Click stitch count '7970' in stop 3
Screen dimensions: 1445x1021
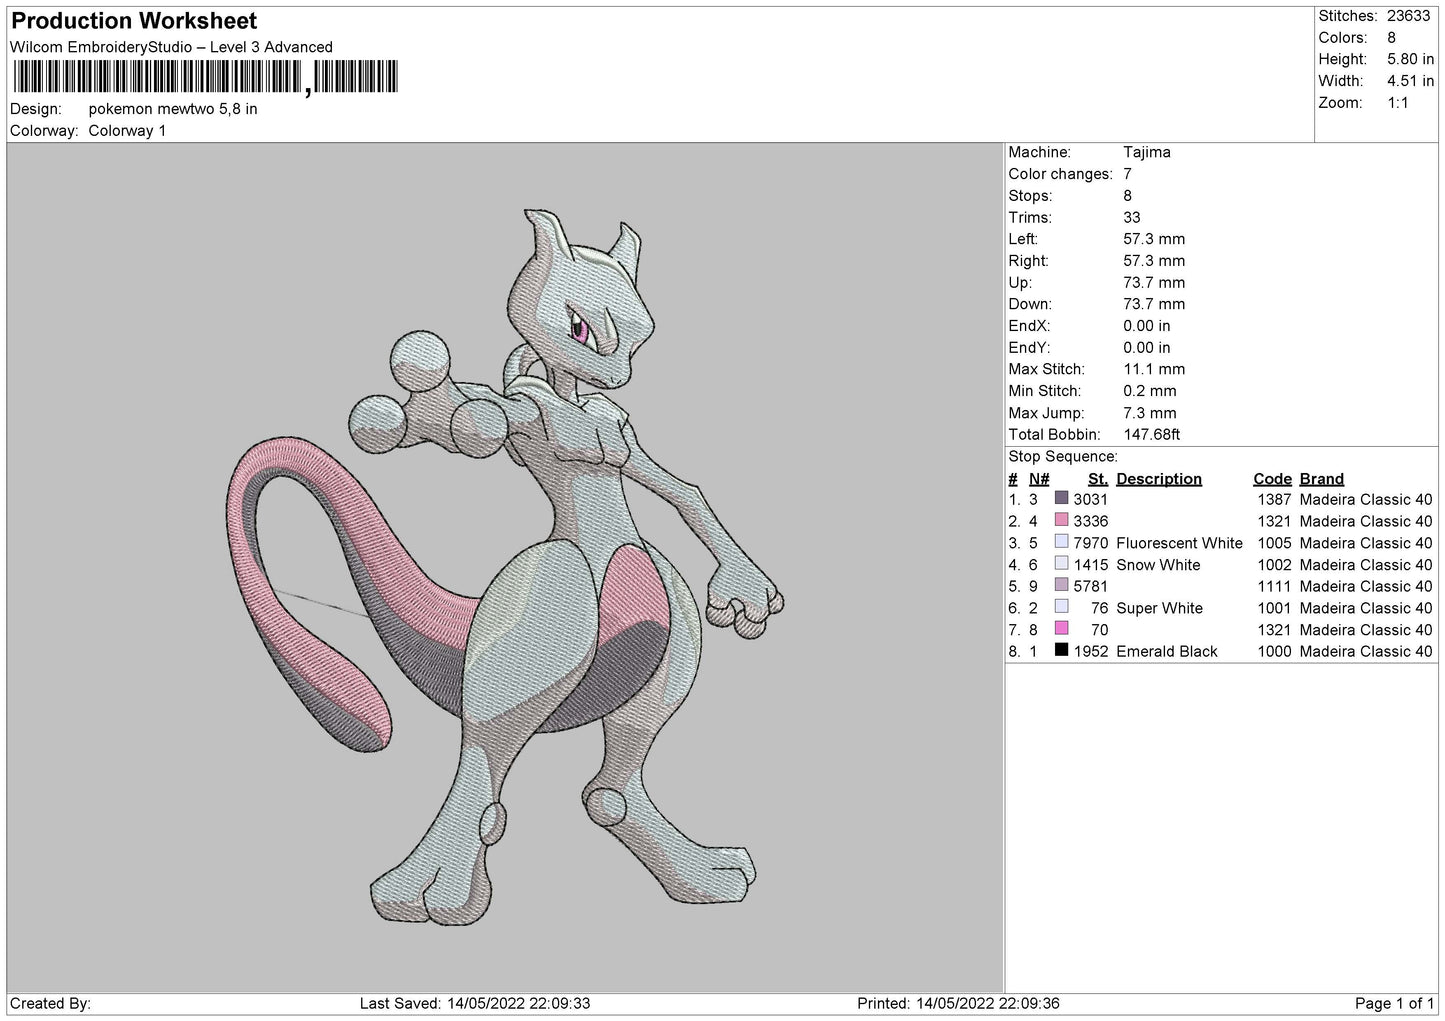point(1091,543)
